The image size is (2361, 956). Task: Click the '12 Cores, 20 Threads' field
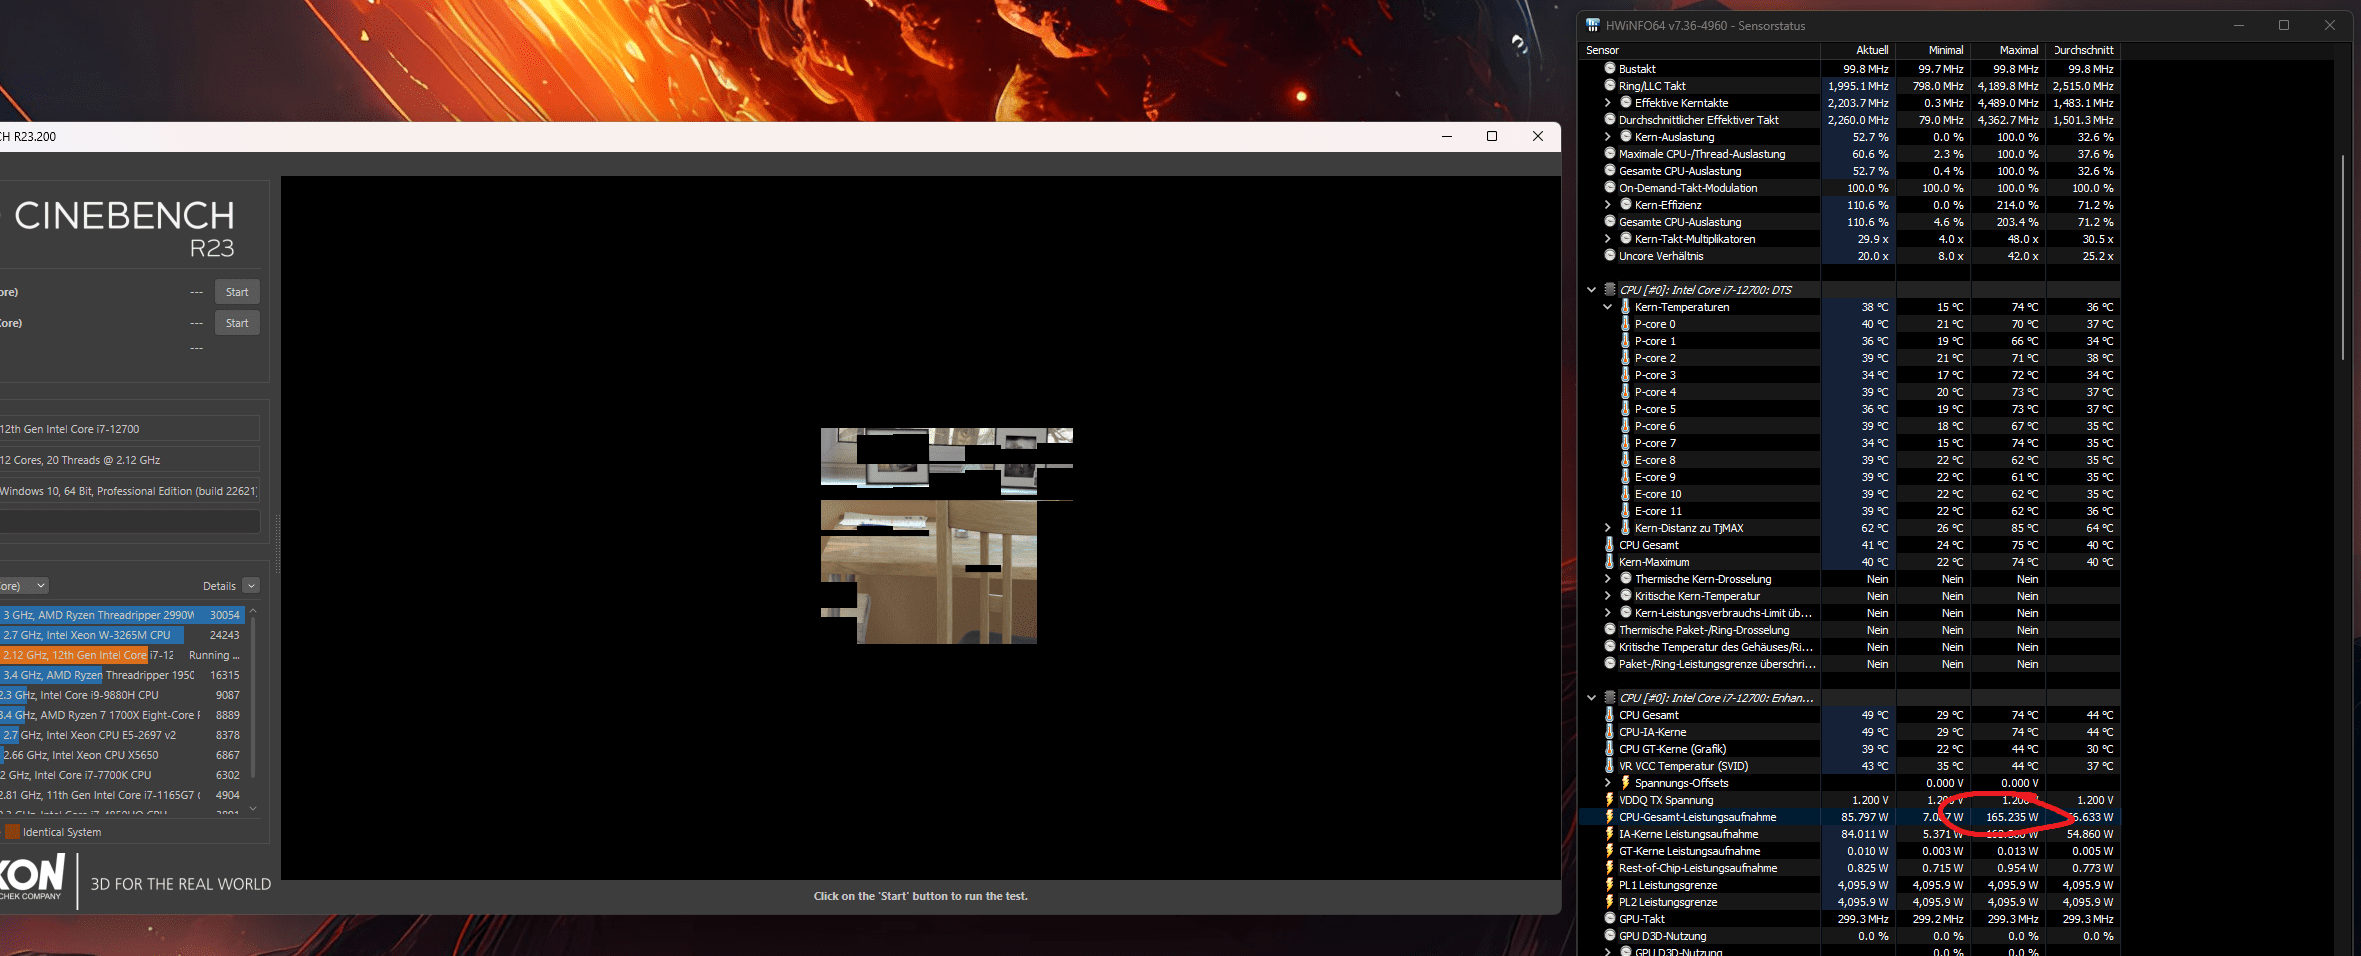(x=129, y=460)
